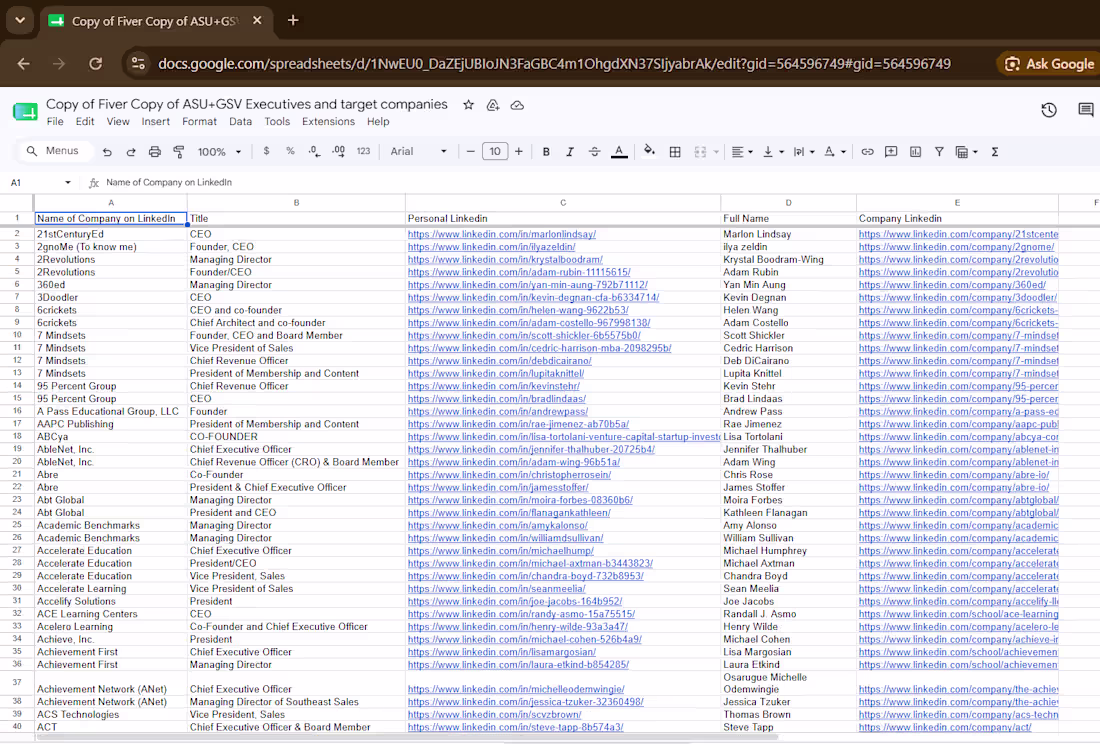Open the Vertical align dropdown

click(x=773, y=151)
